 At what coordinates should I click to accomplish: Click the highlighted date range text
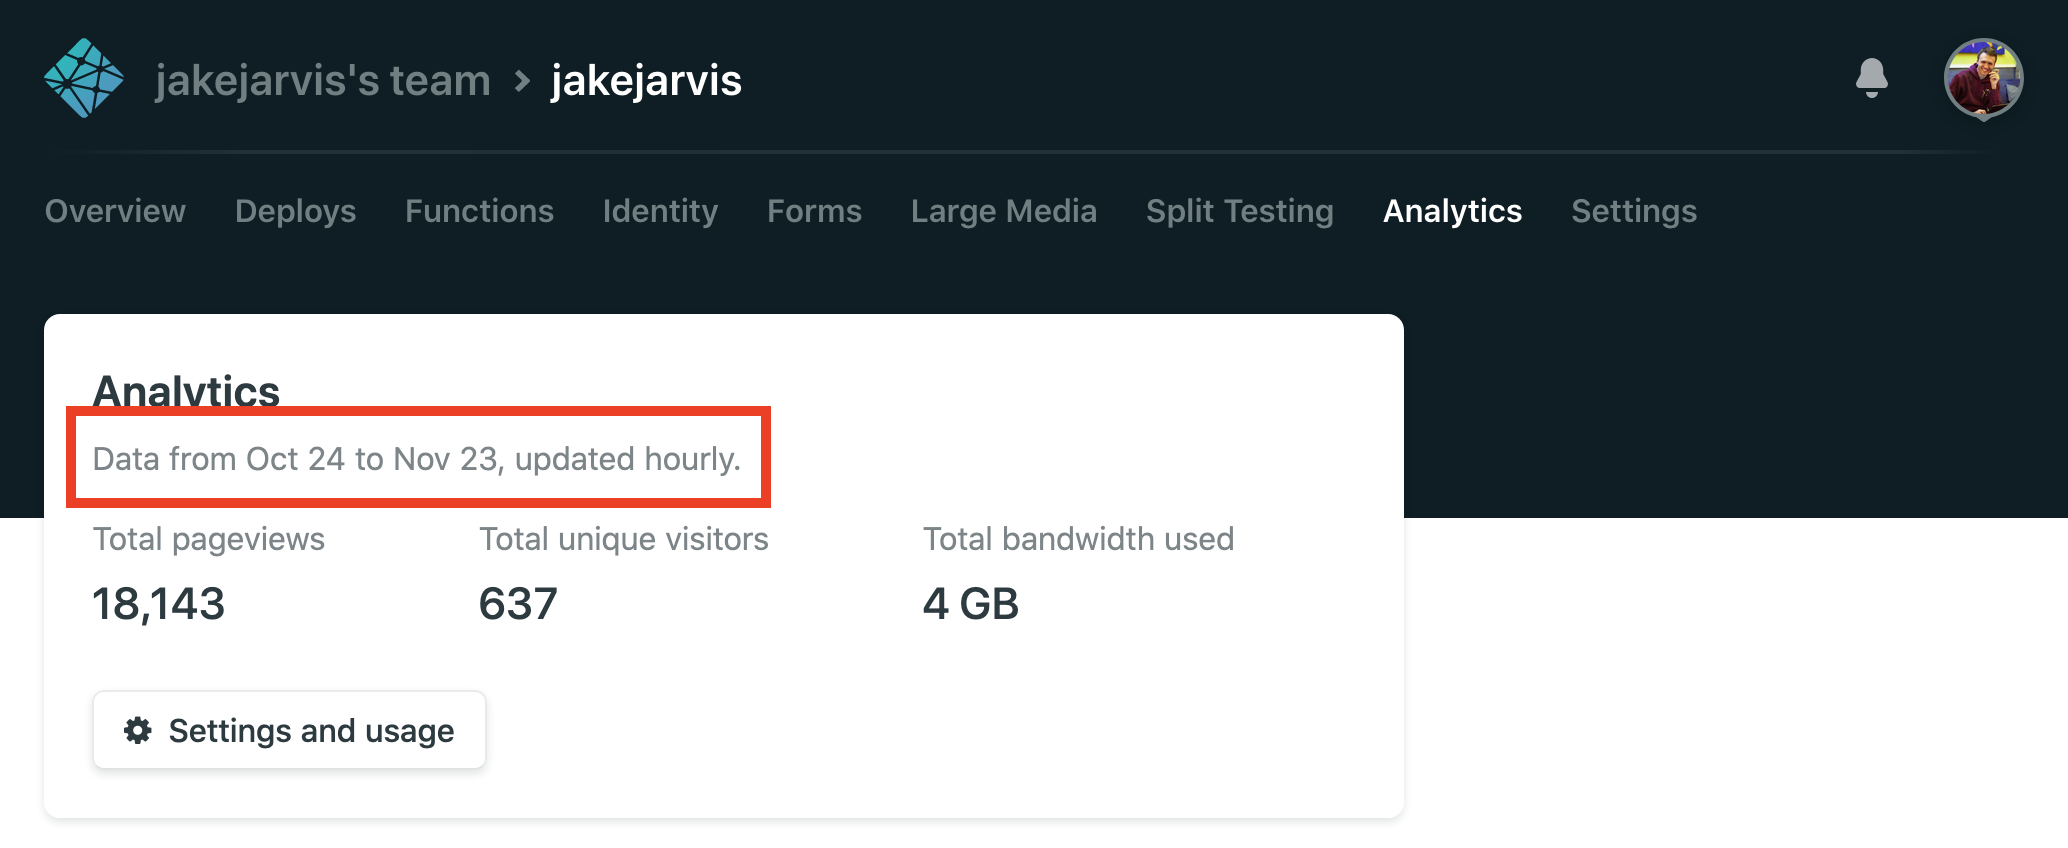click(416, 459)
